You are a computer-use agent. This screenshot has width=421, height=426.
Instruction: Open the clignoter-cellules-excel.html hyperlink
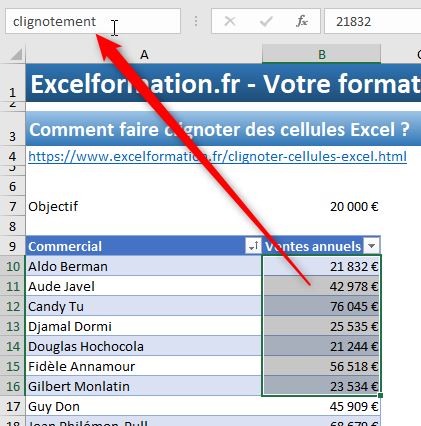pos(217,156)
